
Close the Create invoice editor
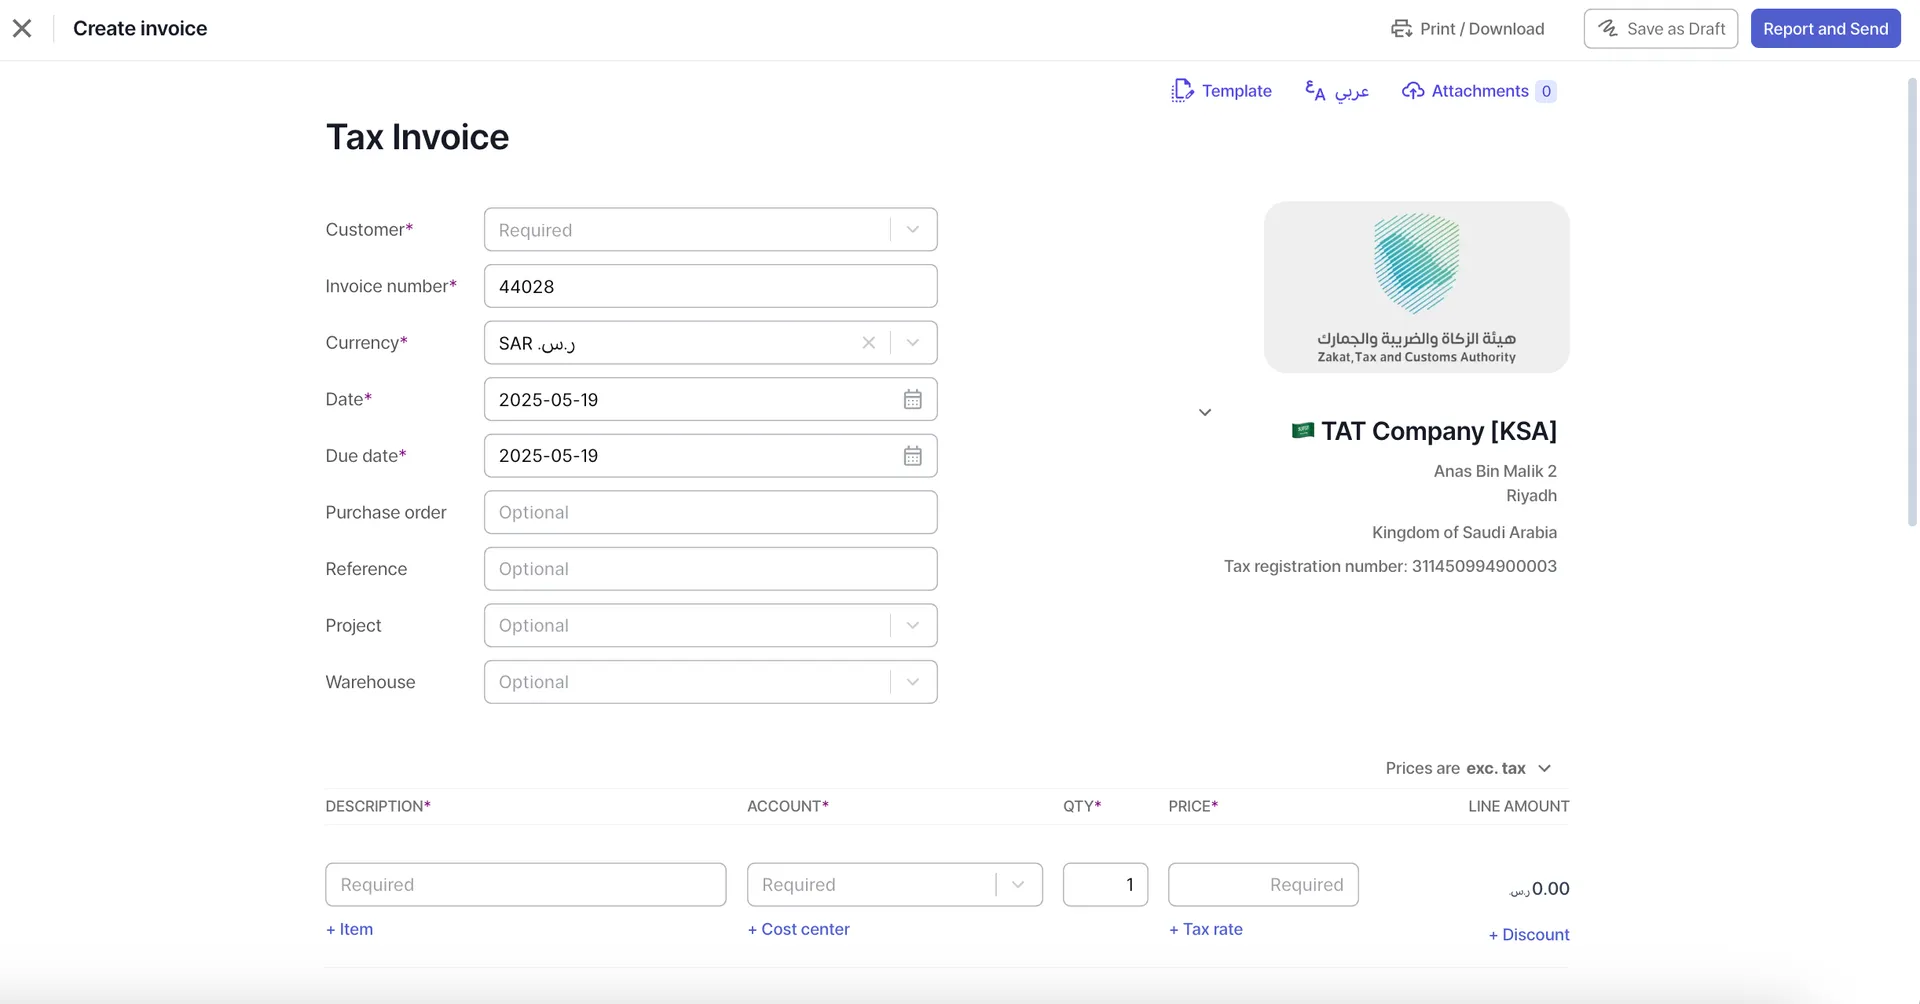(22, 28)
